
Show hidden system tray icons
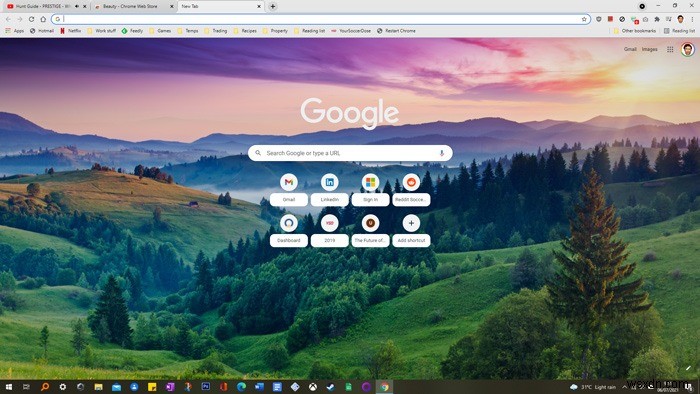point(624,387)
